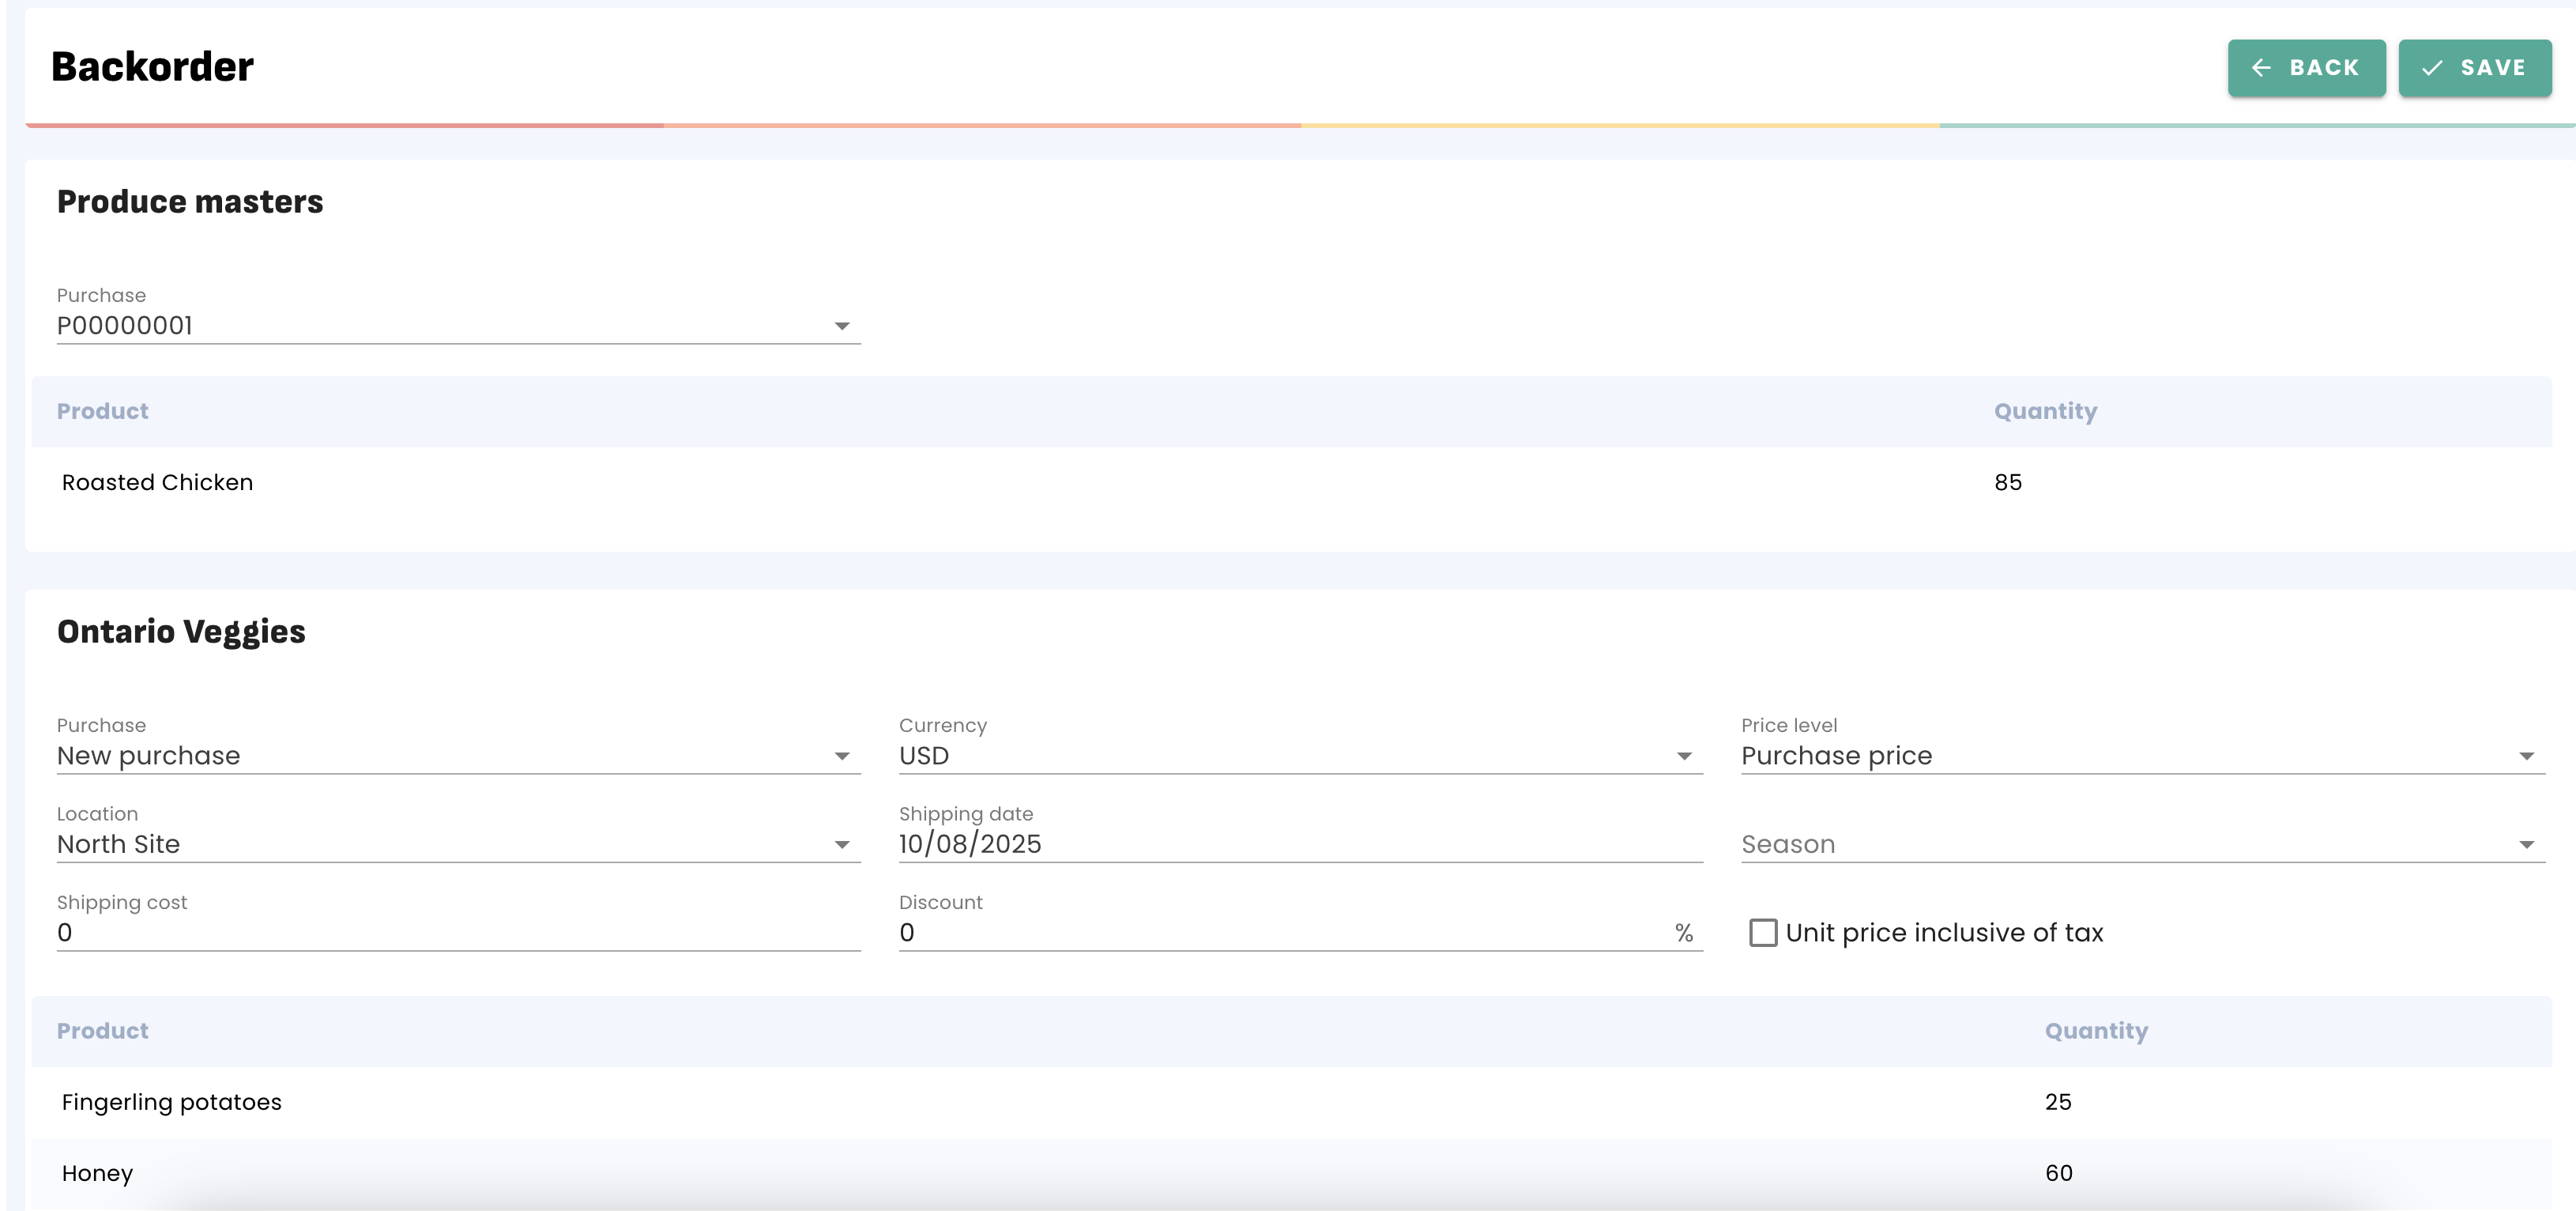
Task: Click the Save checkmark button
Action: point(2474,68)
